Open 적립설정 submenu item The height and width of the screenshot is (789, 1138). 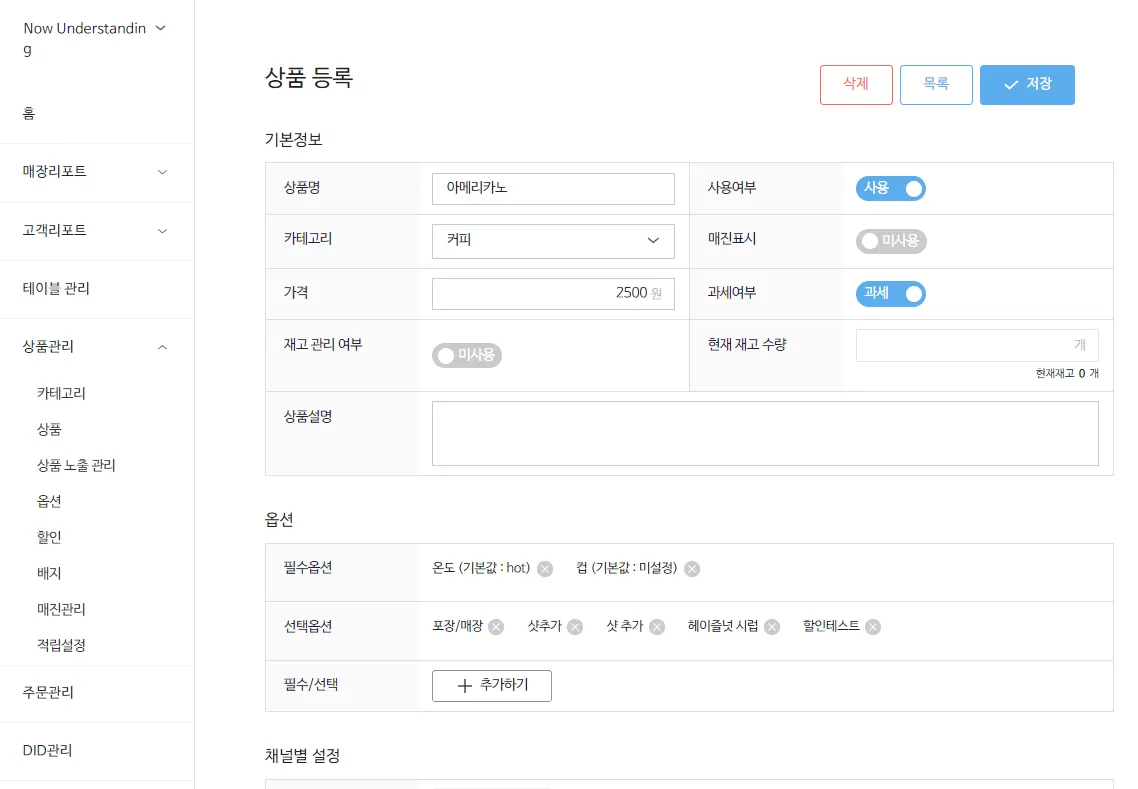(61, 645)
